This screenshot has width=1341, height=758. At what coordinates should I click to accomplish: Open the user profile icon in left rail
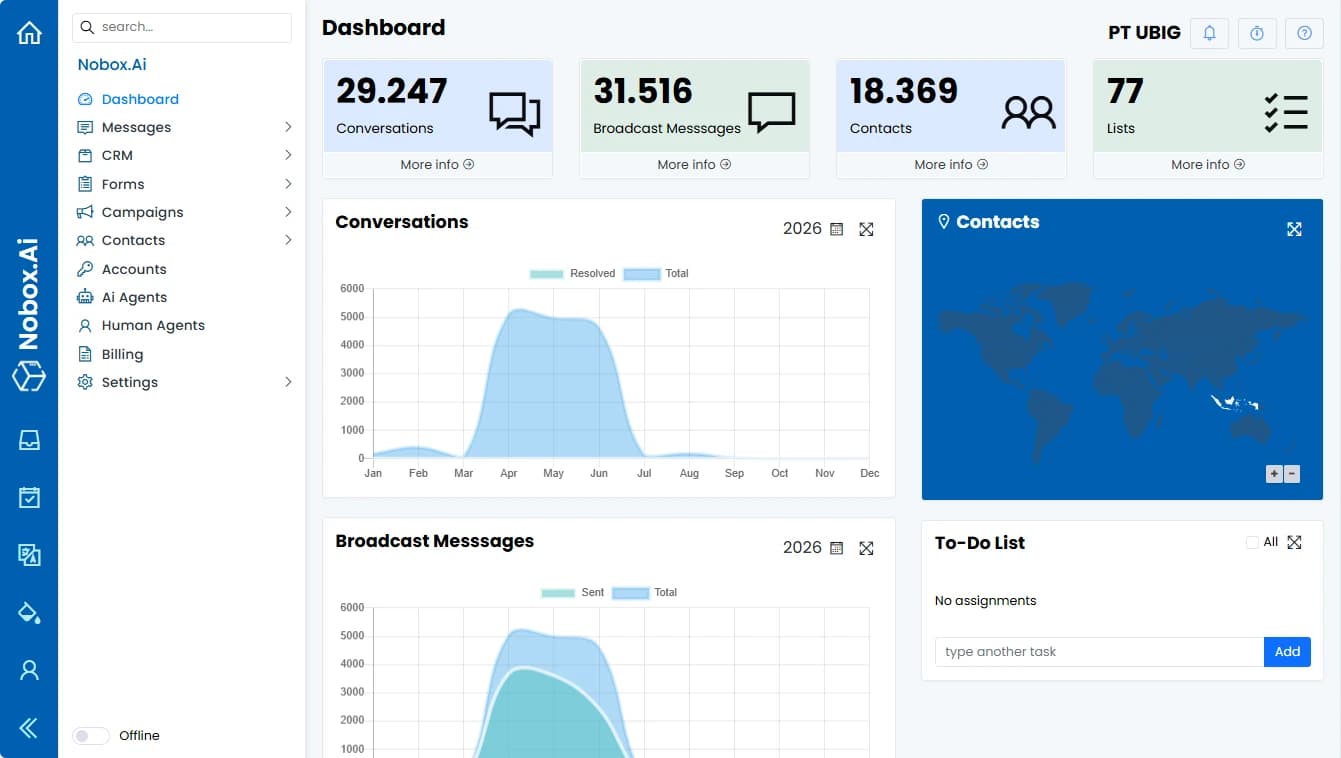29,670
